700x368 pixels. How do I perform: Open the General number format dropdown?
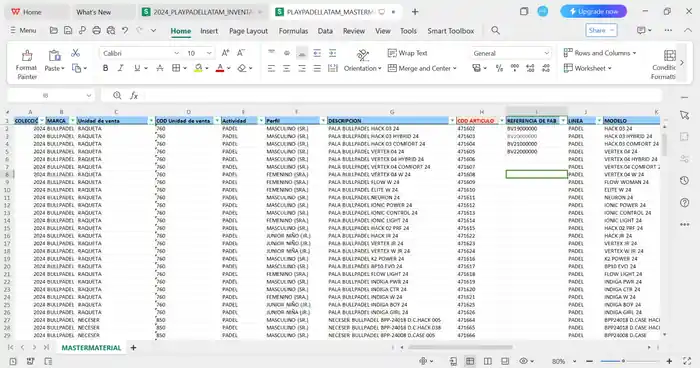(x=546, y=53)
